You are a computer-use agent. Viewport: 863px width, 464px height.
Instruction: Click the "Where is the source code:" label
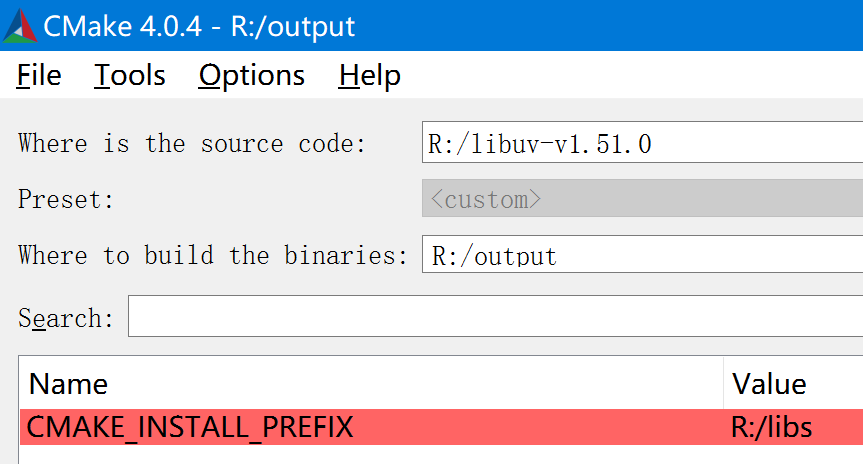(192, 144)
